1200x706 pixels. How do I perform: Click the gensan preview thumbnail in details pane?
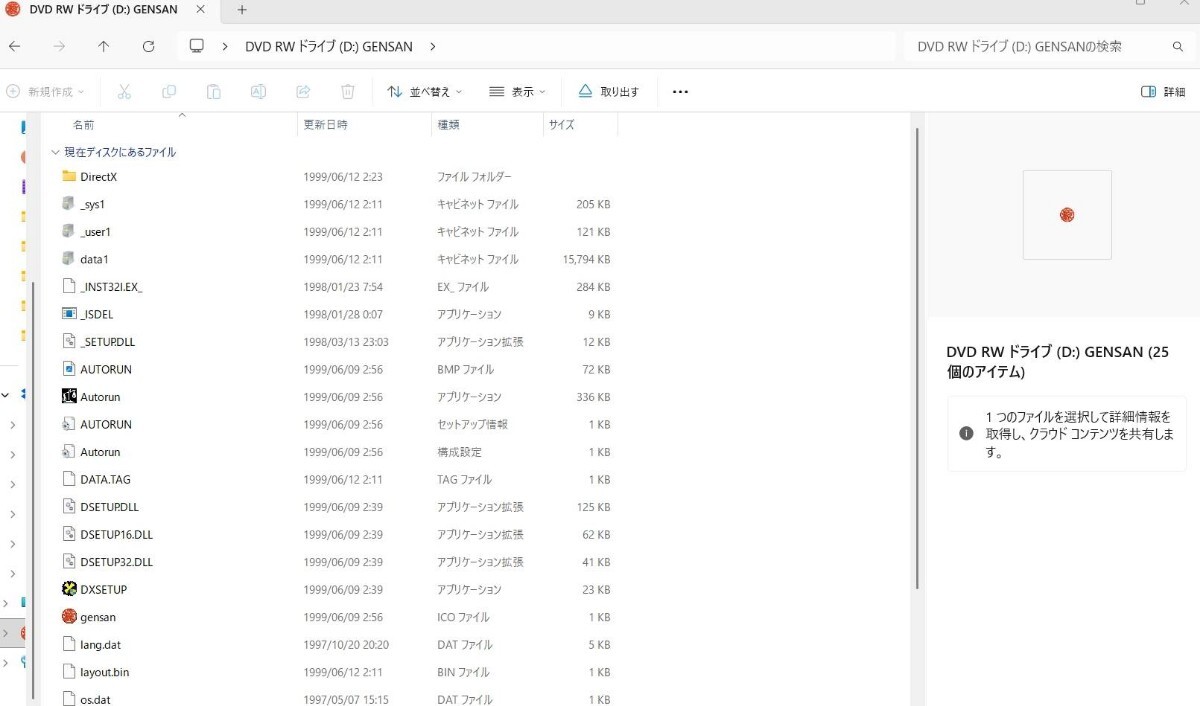(x=1067, y=215)
